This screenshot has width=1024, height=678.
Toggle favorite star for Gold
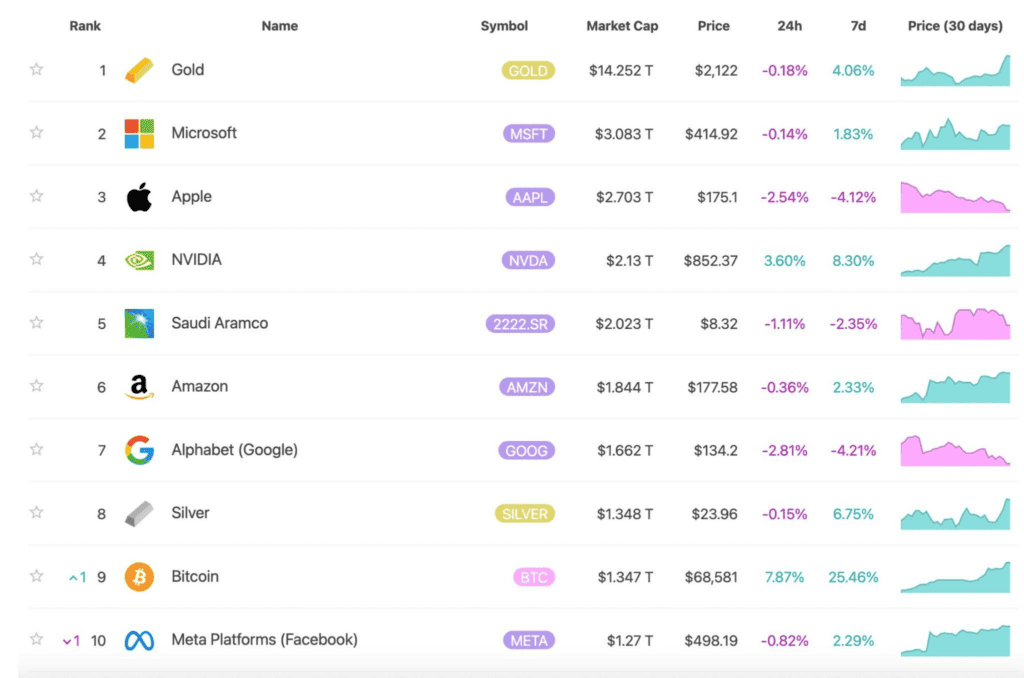pos(37,69)
